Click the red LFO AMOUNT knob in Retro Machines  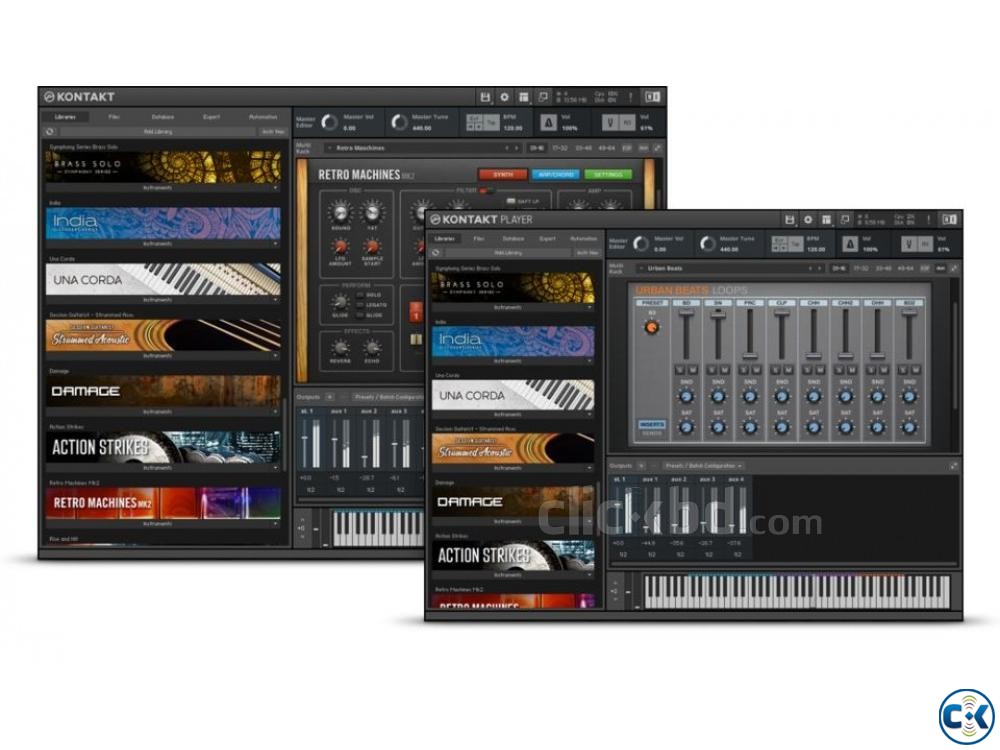(x=340, y=246)
